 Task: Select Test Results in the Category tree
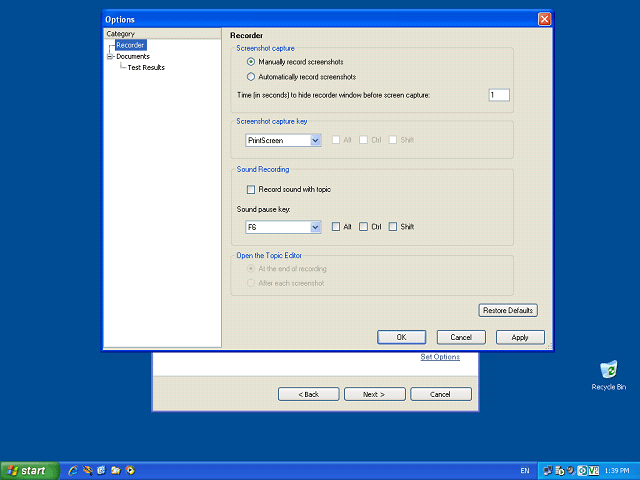click(146, 67)
